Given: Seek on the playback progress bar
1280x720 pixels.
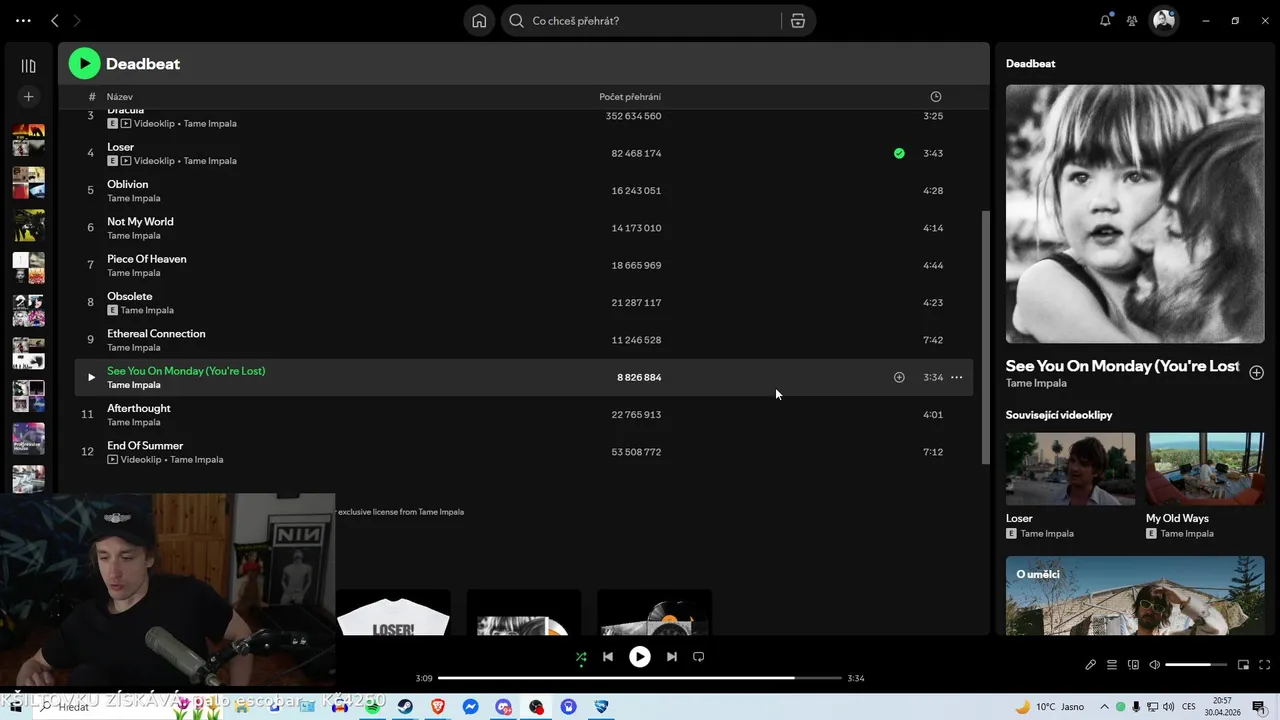Looking at the screenshot, I should pos(640,678).
